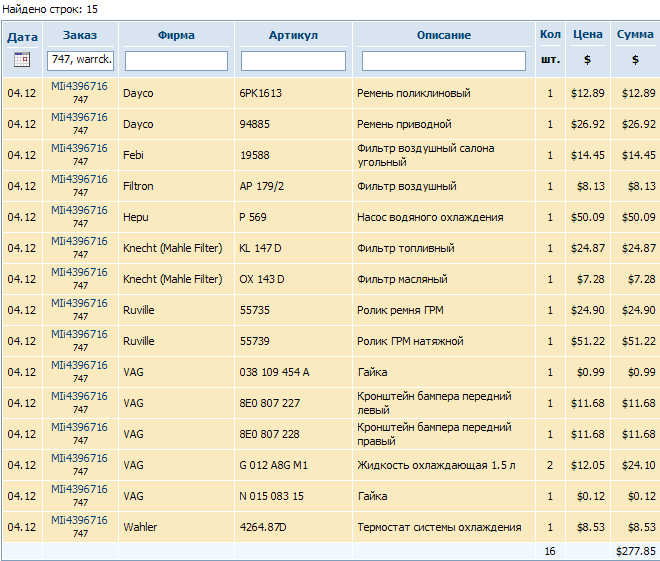
Task: Select the total quantity '16'
Action: (x=550, y=551)
